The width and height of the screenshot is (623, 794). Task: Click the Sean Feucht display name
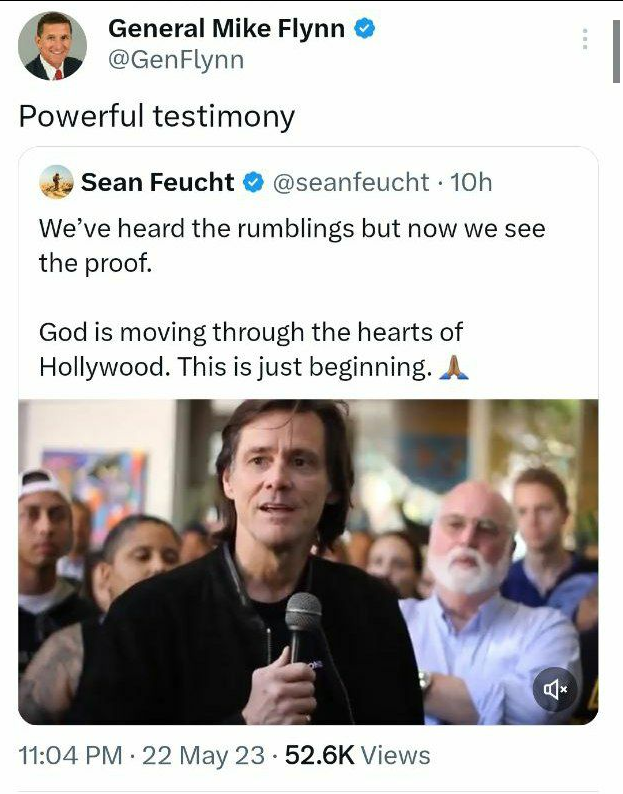(x=158, y=182)
